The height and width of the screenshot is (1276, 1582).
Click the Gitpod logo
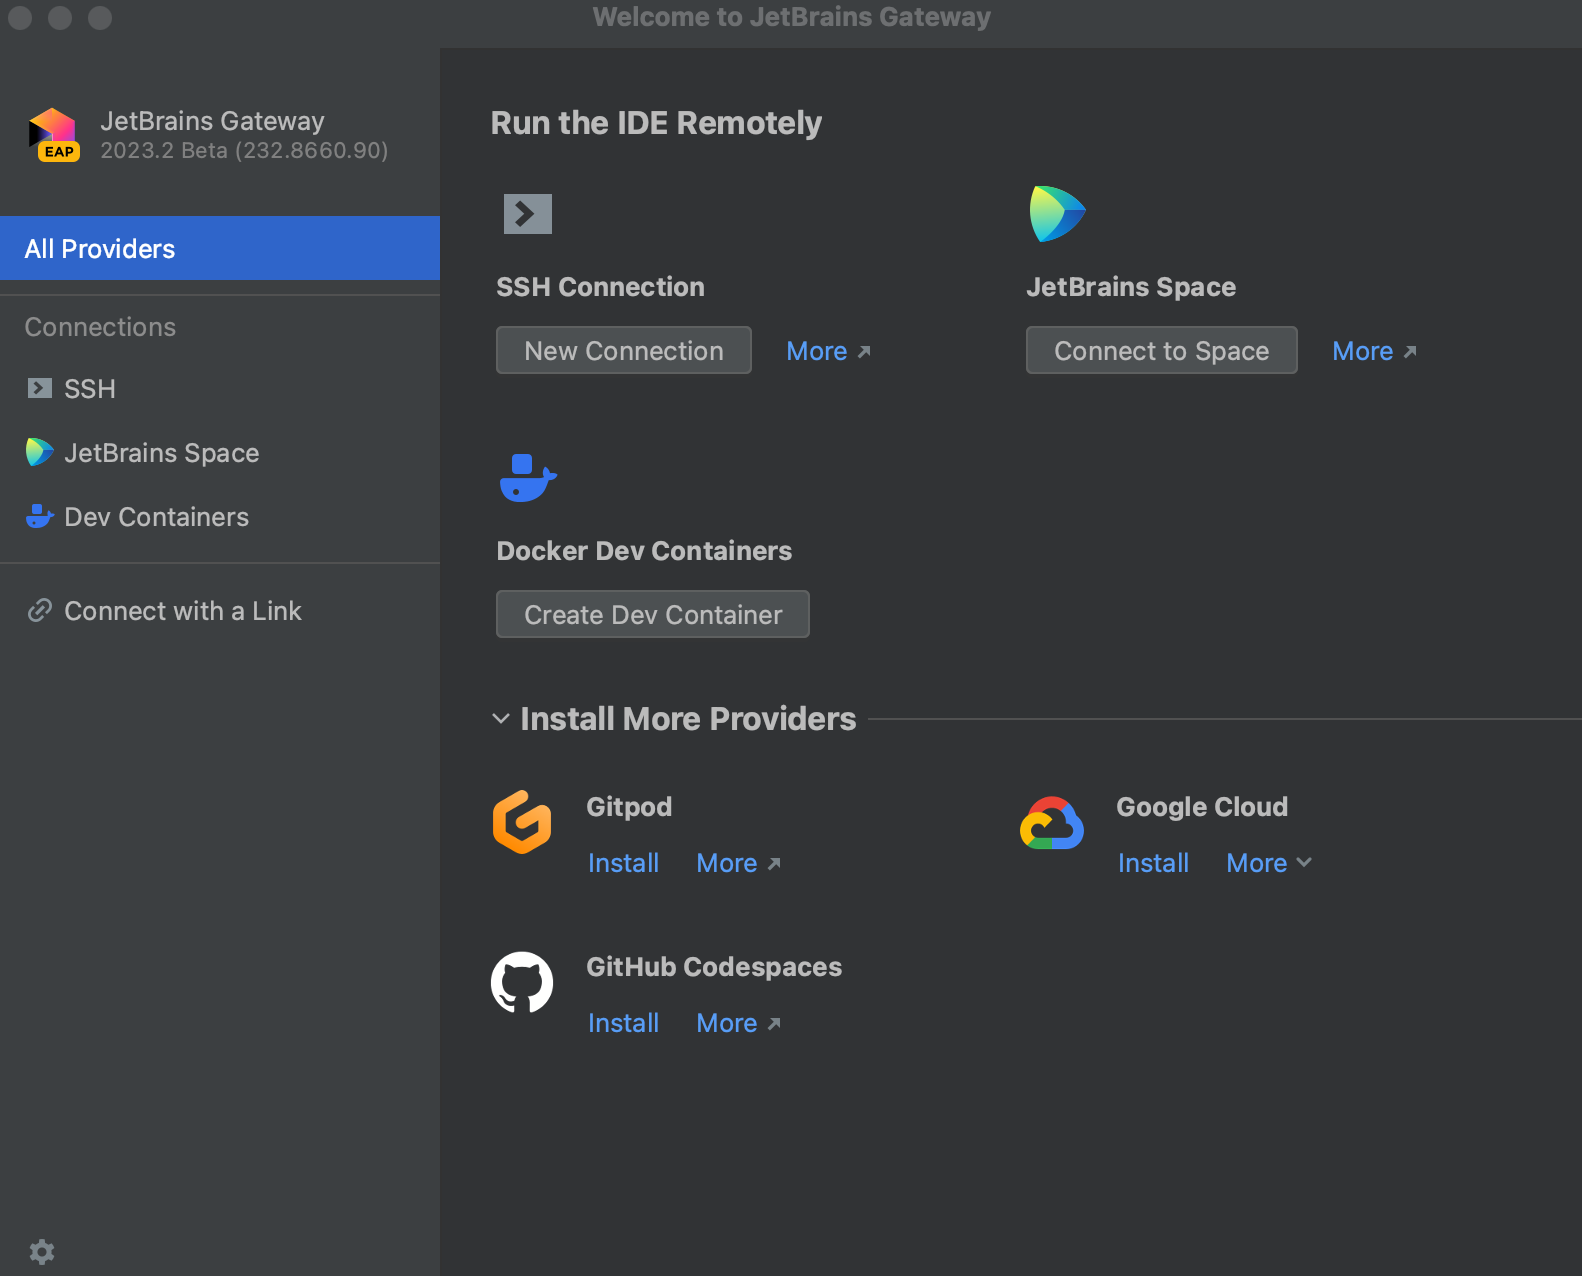click(522, 822)
